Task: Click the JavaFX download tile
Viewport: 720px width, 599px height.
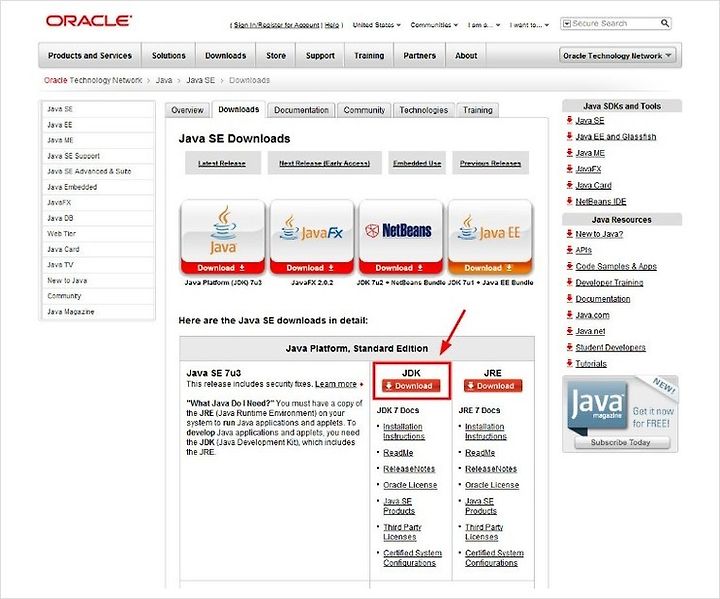Action: tap(312, 237)
